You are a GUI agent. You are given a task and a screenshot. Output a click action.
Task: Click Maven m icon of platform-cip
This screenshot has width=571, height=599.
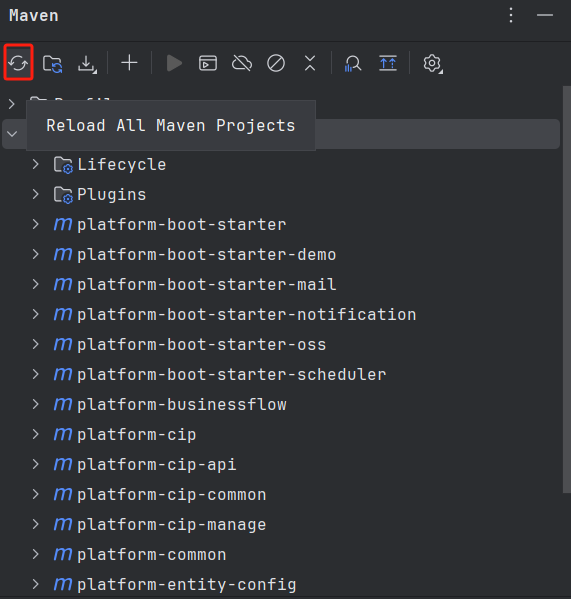point(63,434)
